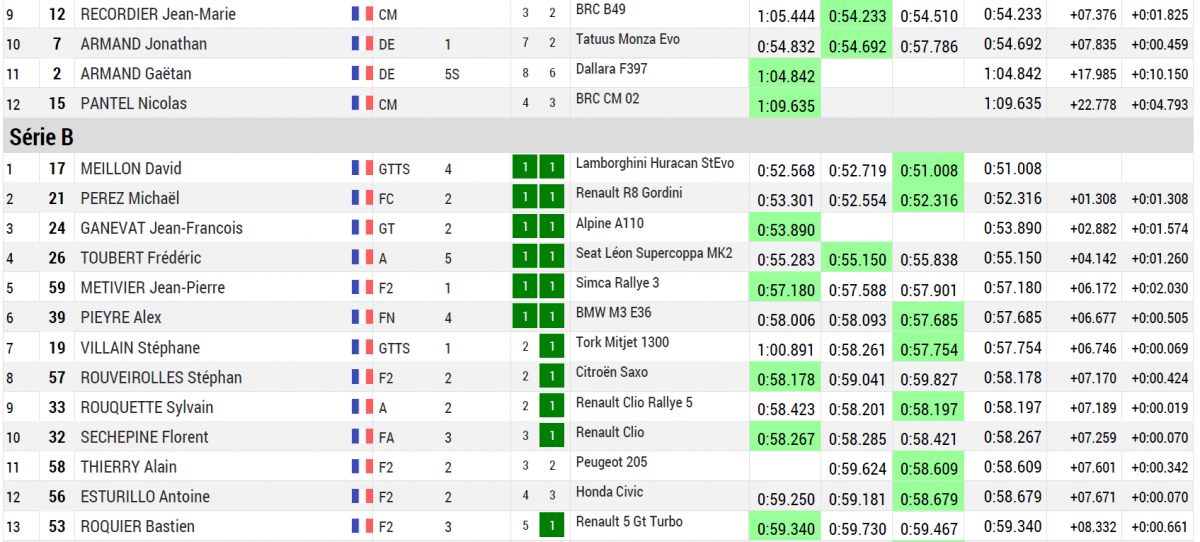Click the car Renault Clio Rallye 5

tap(634, 402)
